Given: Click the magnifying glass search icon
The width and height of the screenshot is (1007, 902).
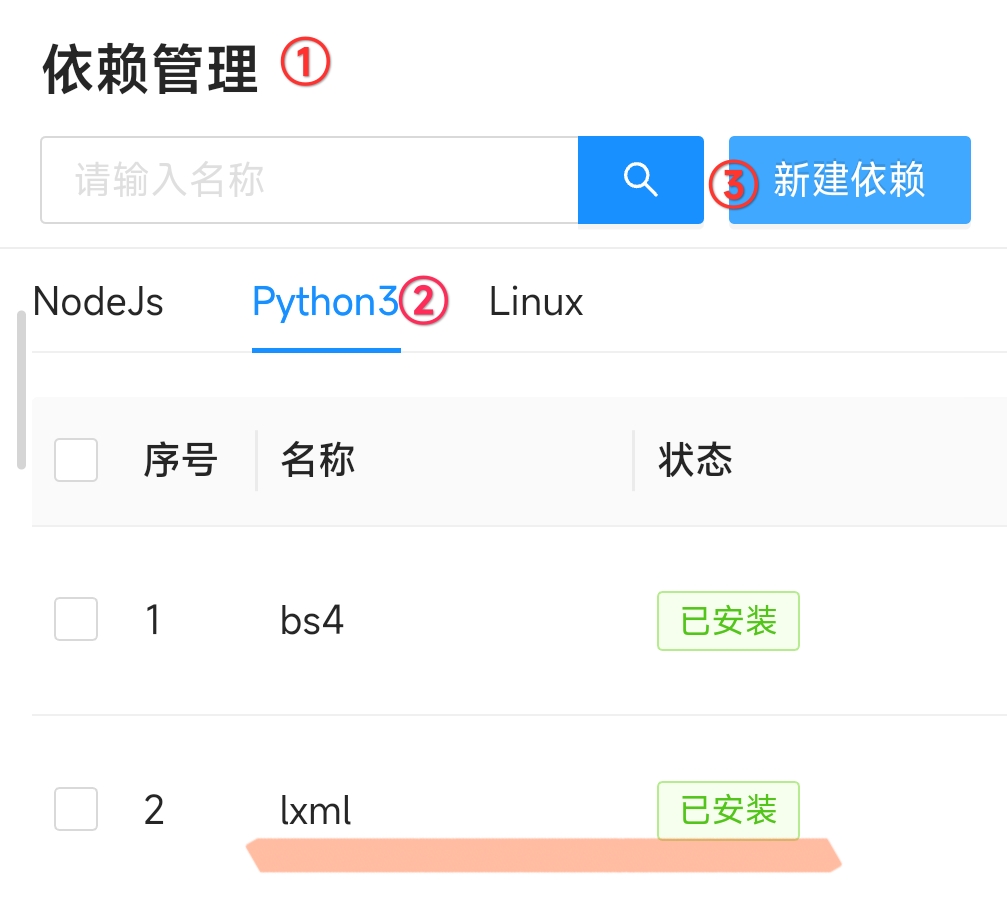Looking at the screenshot, I should pos(640,180).
